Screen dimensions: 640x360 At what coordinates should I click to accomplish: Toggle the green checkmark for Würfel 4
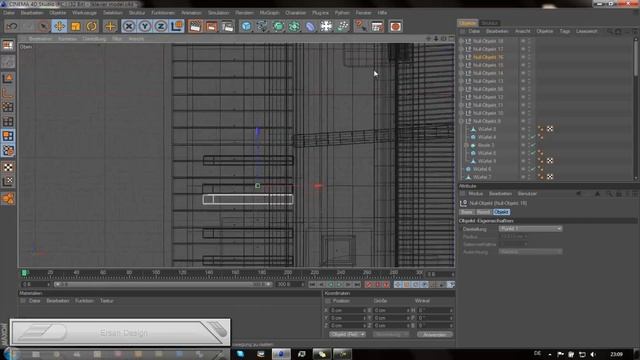click(x=533, y=137)
